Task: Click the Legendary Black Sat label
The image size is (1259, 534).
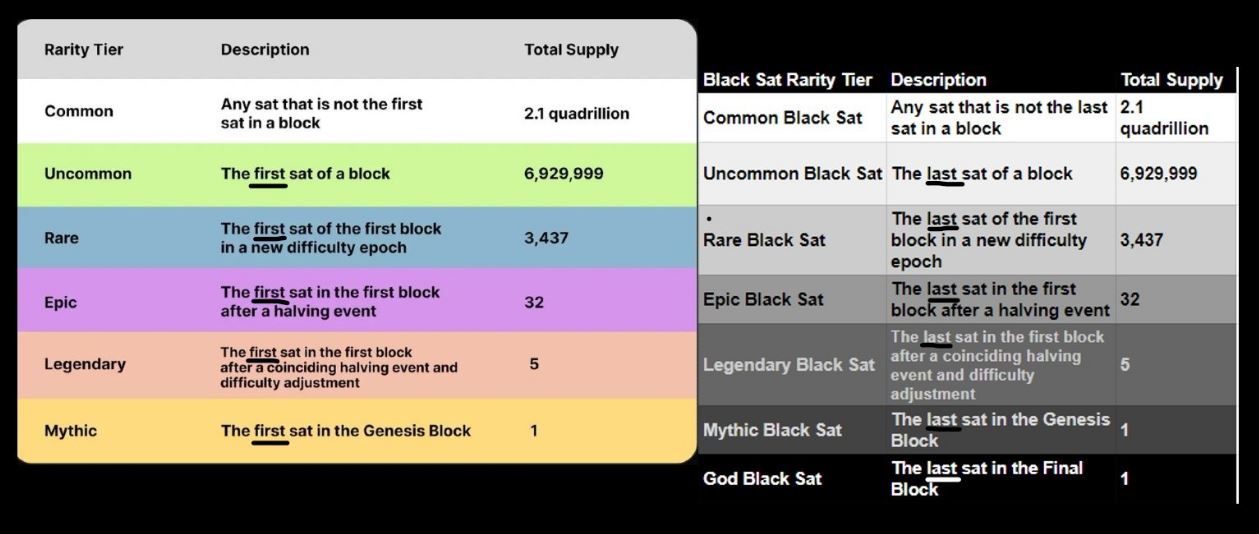Action: (788, 365)
